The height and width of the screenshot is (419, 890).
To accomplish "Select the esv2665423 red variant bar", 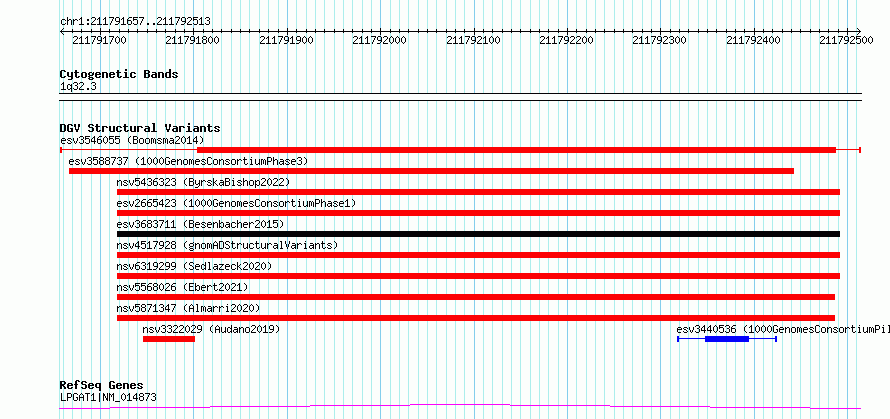I will [478, 213].
